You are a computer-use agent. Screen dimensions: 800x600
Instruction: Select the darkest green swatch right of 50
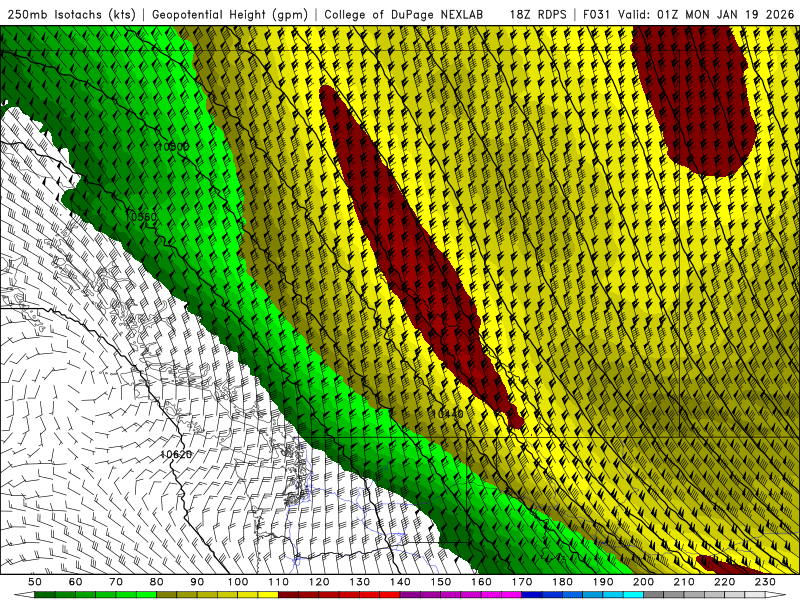point(45,595)
